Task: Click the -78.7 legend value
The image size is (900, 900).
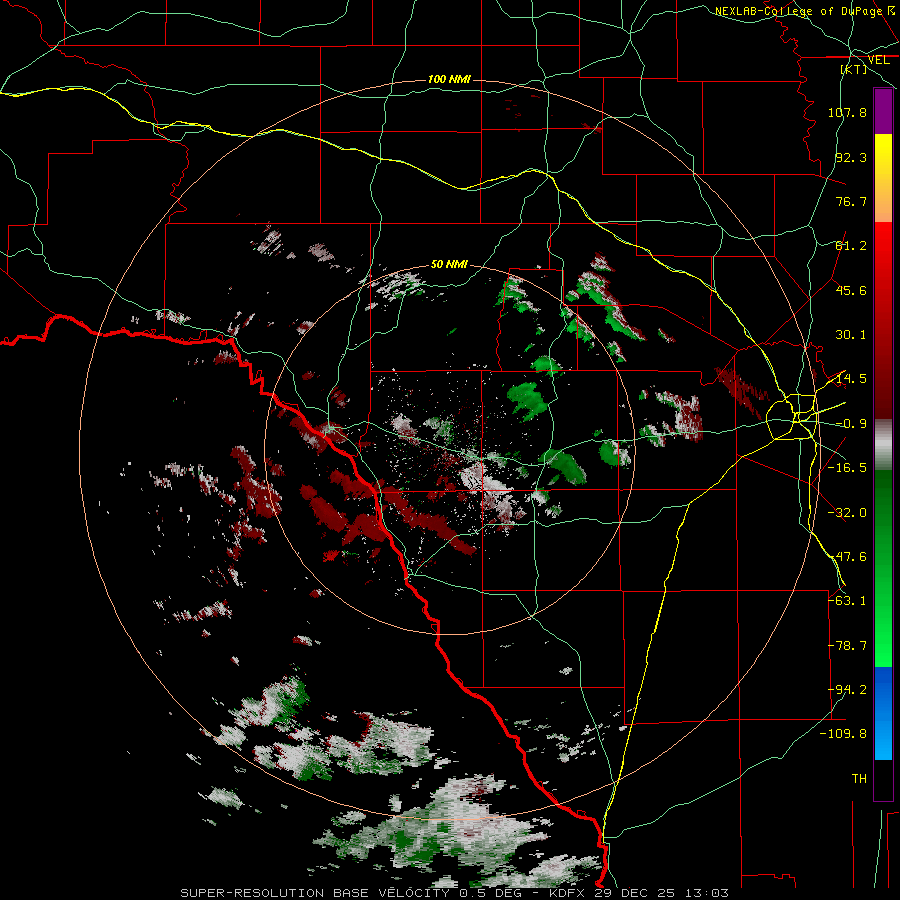Action: pyautogui.click(x=847, y=646)
